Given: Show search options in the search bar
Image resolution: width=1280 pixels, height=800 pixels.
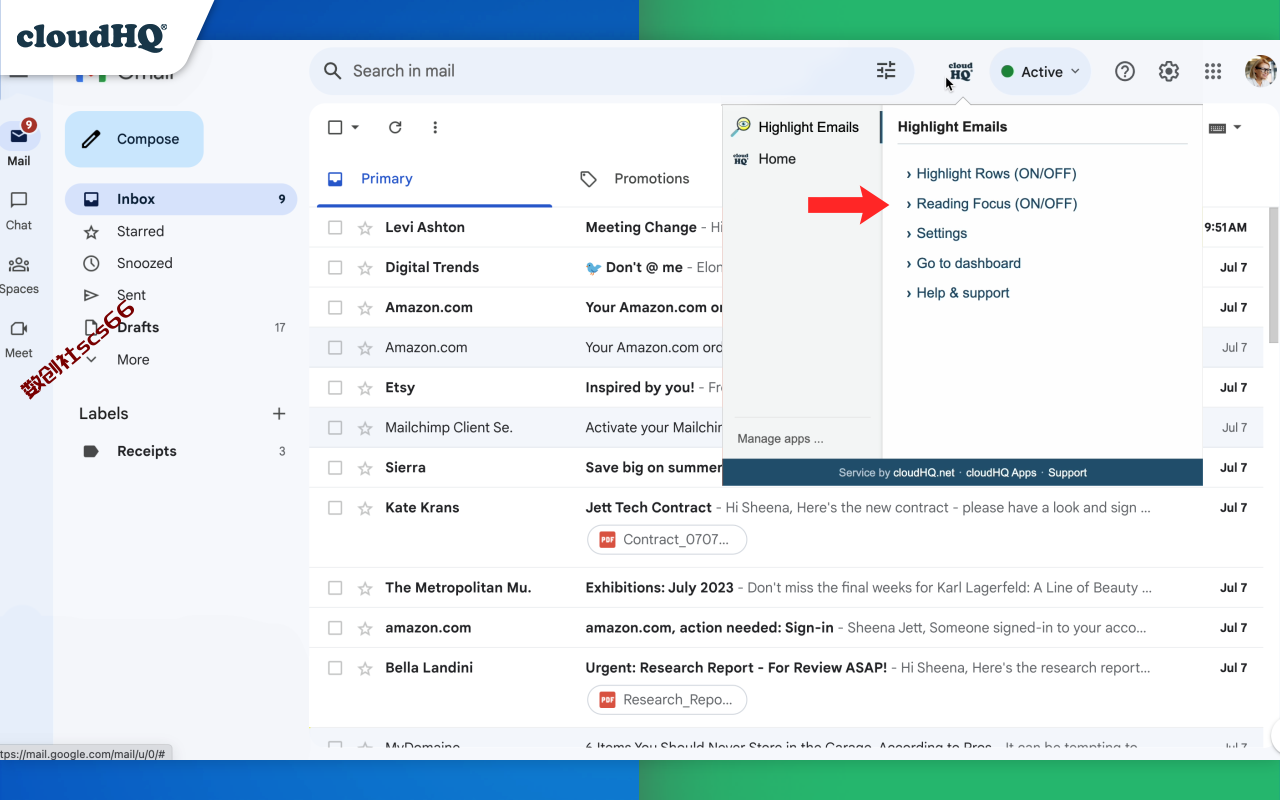Looking at the screenshot, I should (x=886, y=71).
